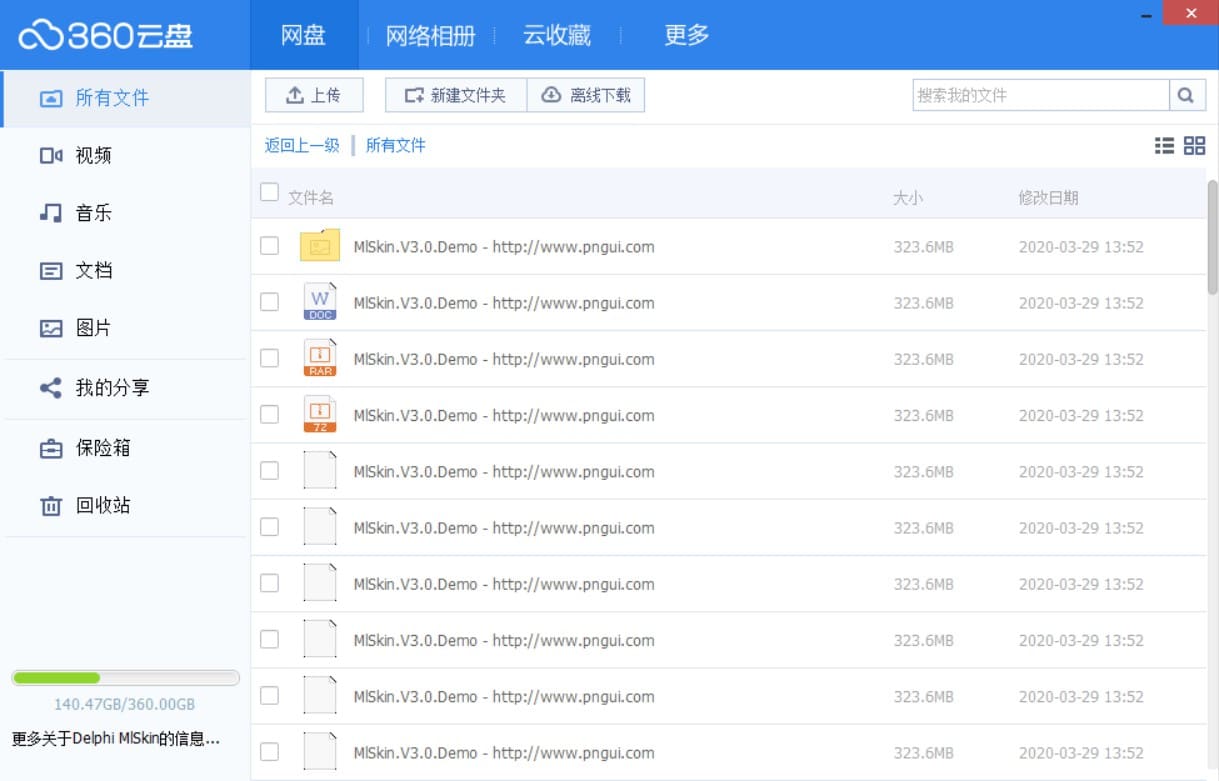Click the magnifier search icon
Viewport: 1219px width, 781px height.
(x=1185, y=95)
